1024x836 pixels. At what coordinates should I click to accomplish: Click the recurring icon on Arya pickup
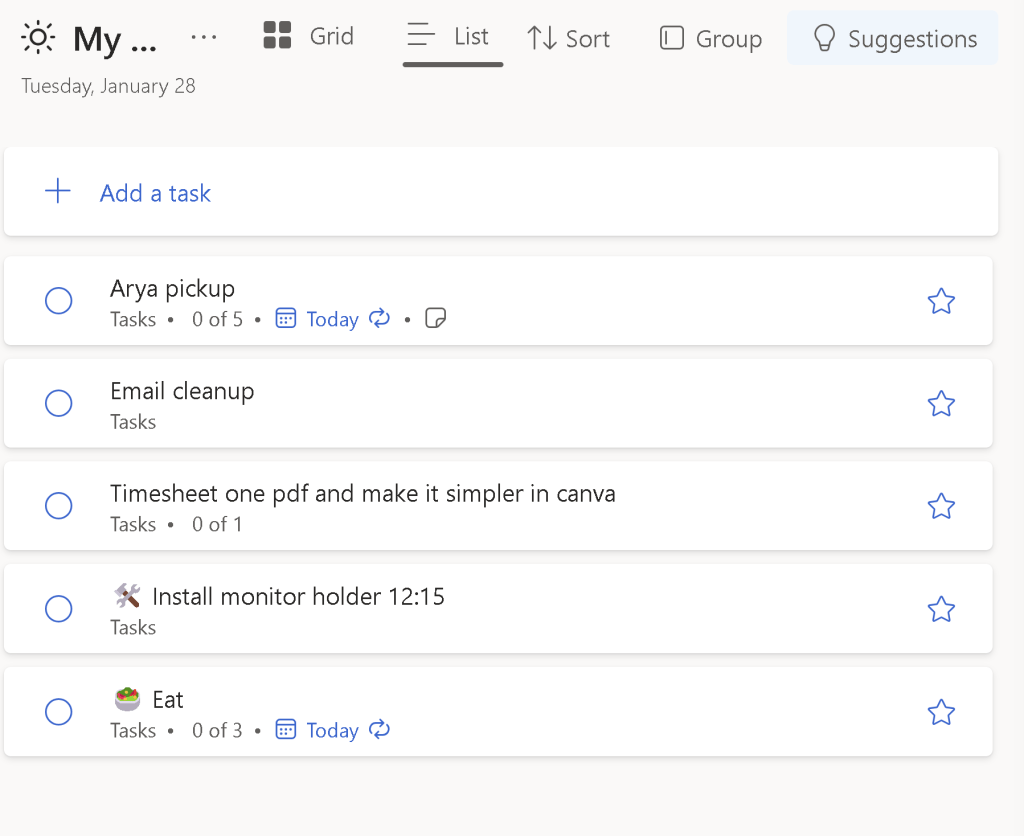(x=379, y=318)
